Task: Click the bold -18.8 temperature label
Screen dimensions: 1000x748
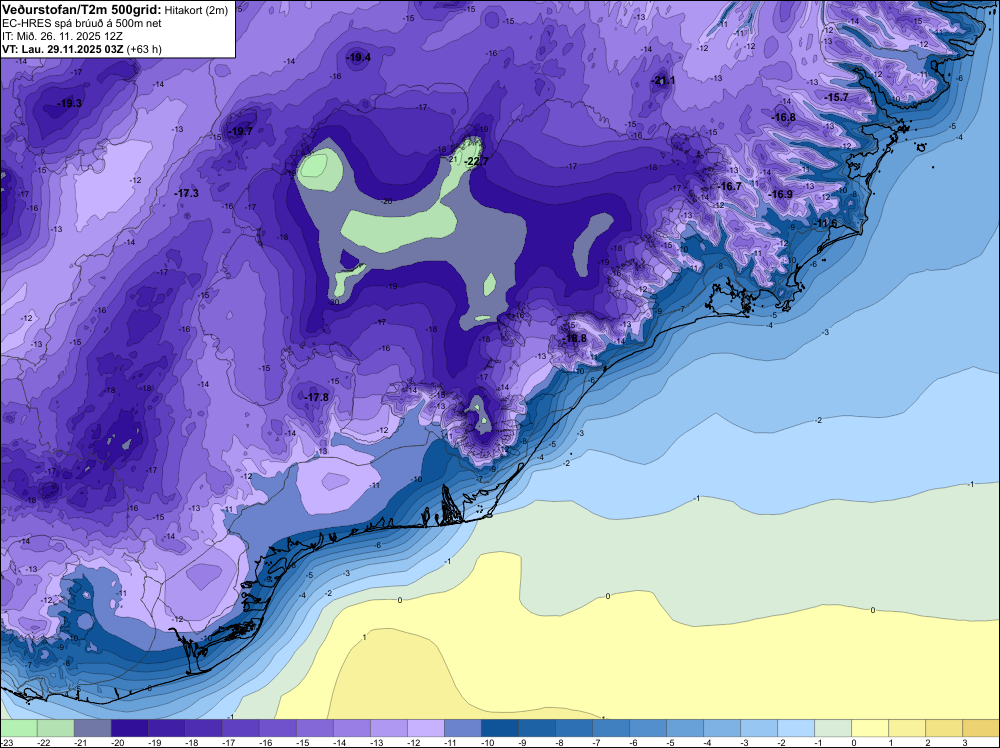Action: click(x=574, y=339)
